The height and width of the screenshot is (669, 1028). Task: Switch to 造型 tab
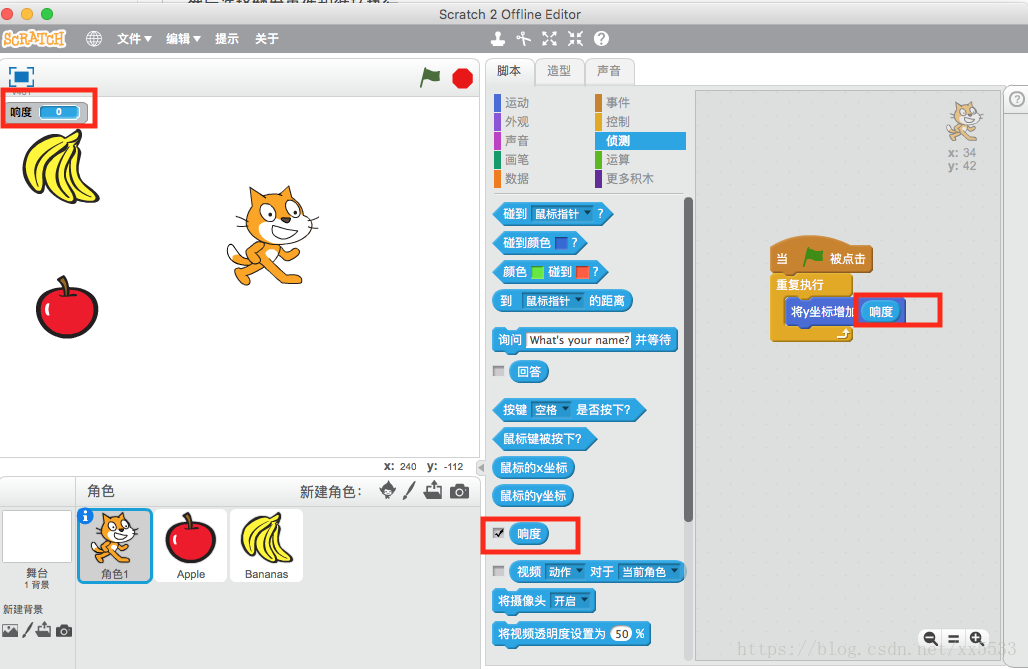coord(559,71)
